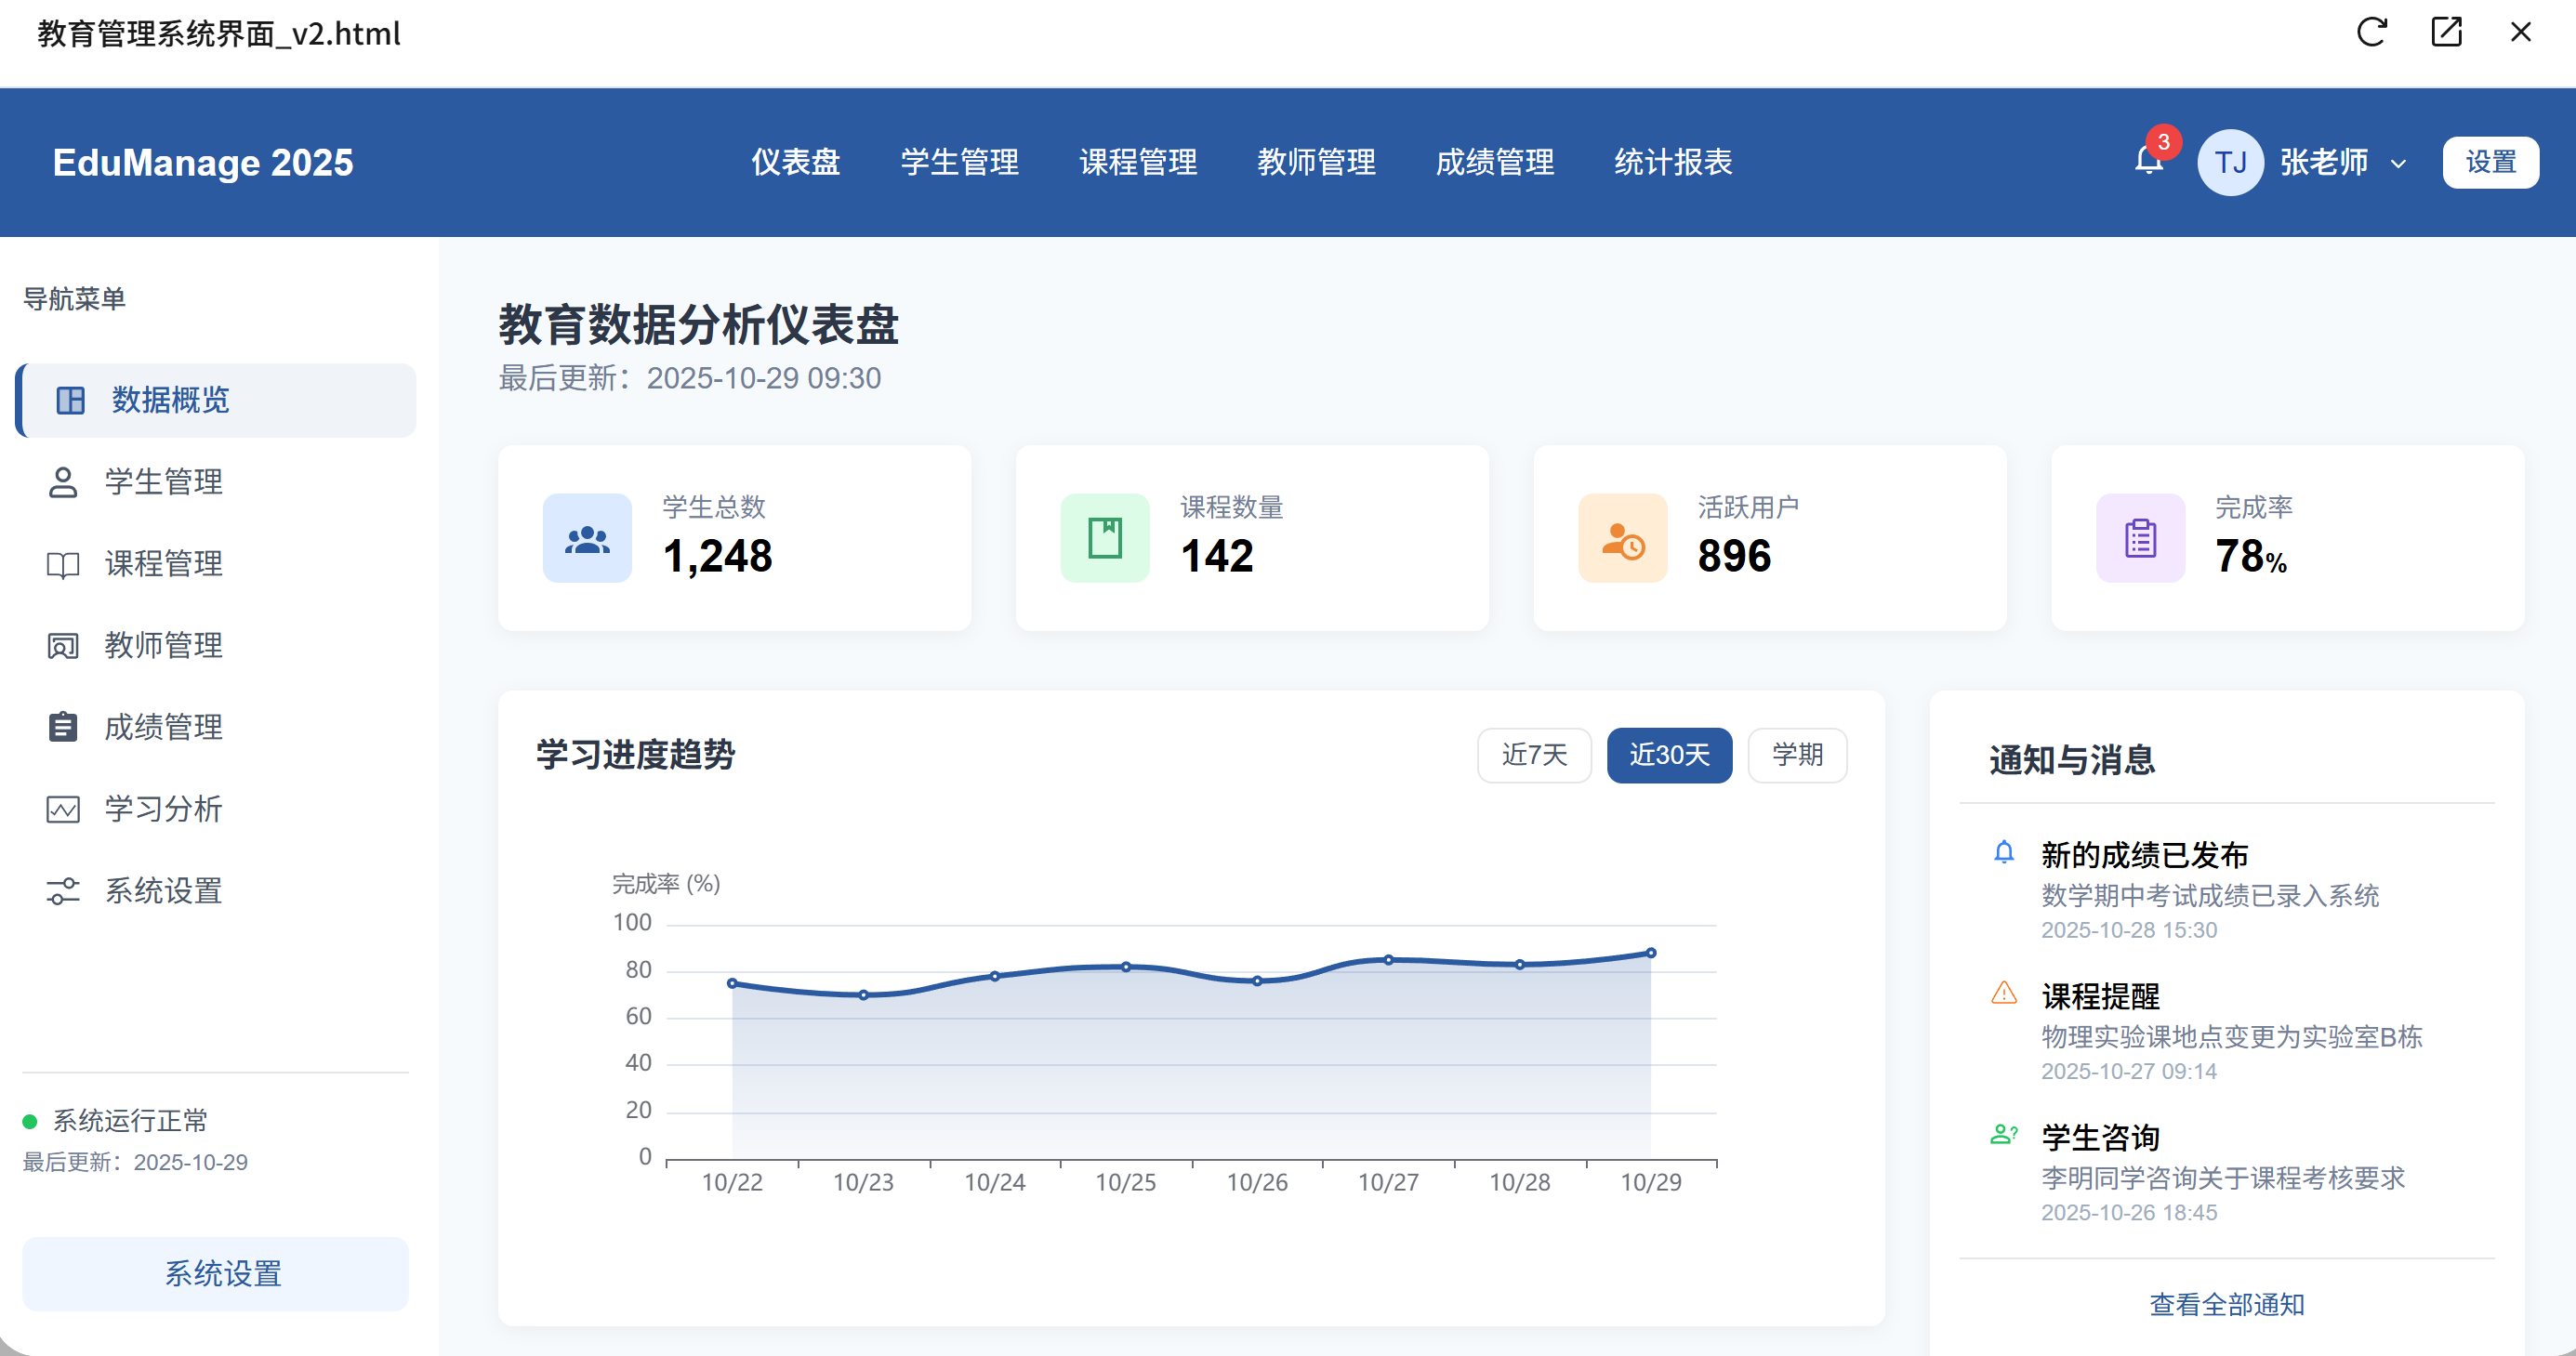The height and width of the screenshot is (1356, 2576).
Task: Enable the 学期 time range option
Action: 1797,755
